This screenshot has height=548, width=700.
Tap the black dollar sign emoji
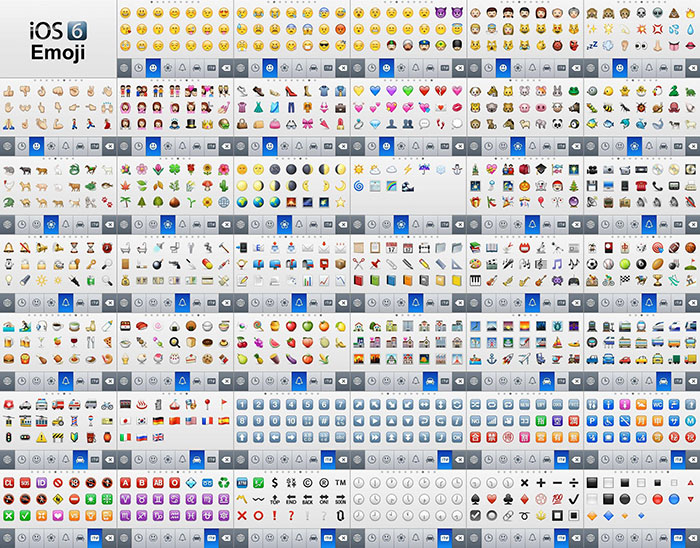(275, 483)
